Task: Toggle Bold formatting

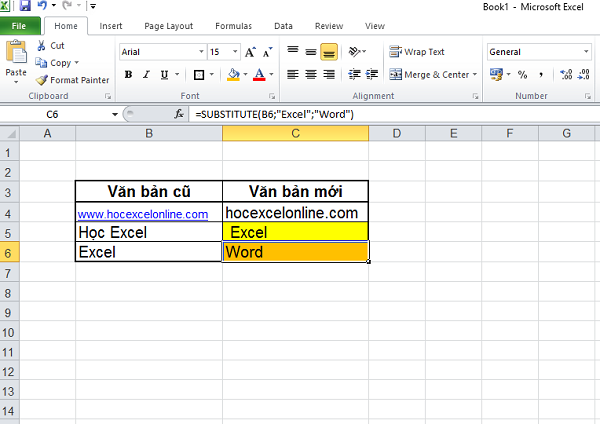Action: point(129,75)
